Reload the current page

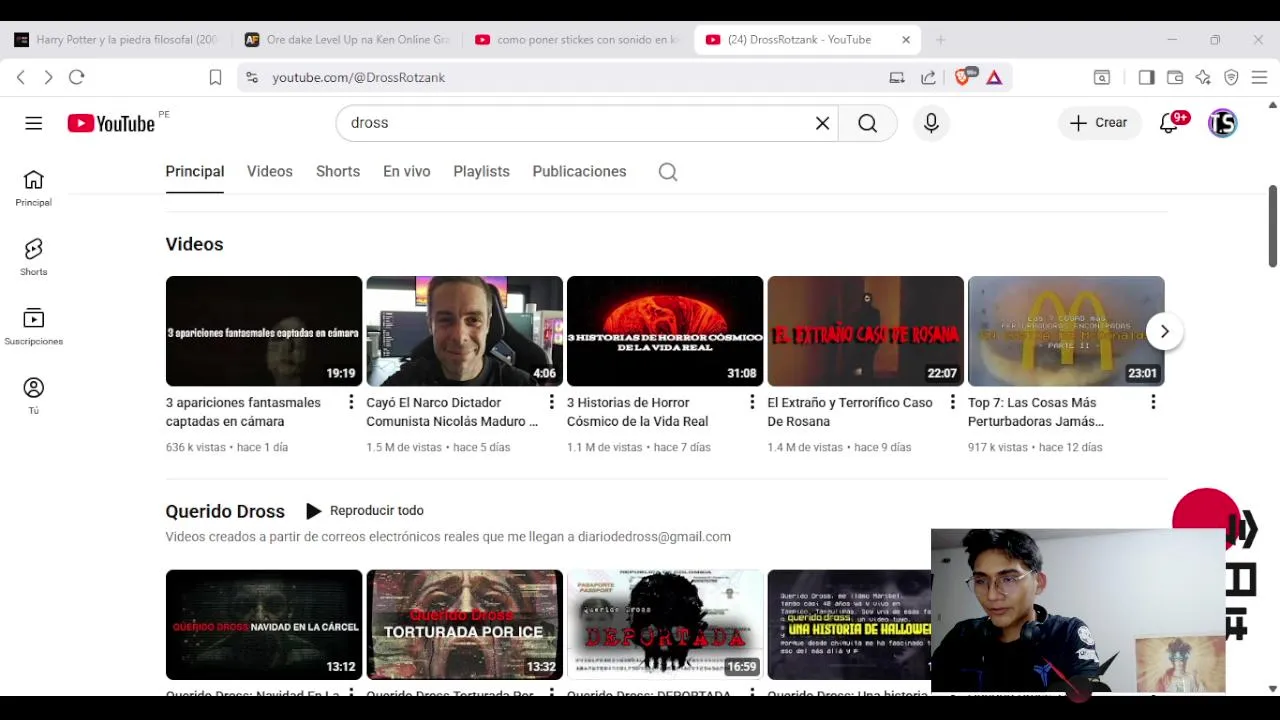click(x=77, y=77)
